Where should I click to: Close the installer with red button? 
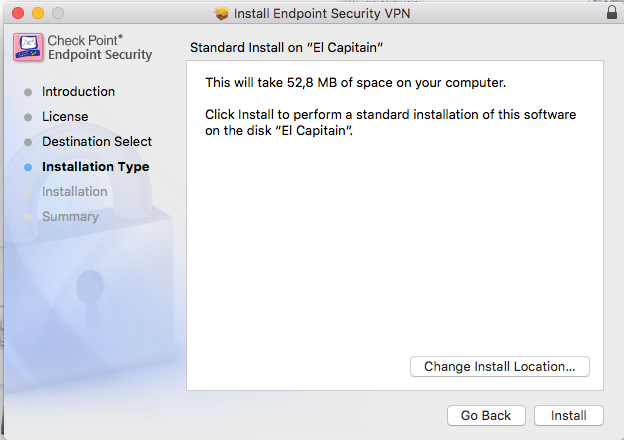(18, 13)
